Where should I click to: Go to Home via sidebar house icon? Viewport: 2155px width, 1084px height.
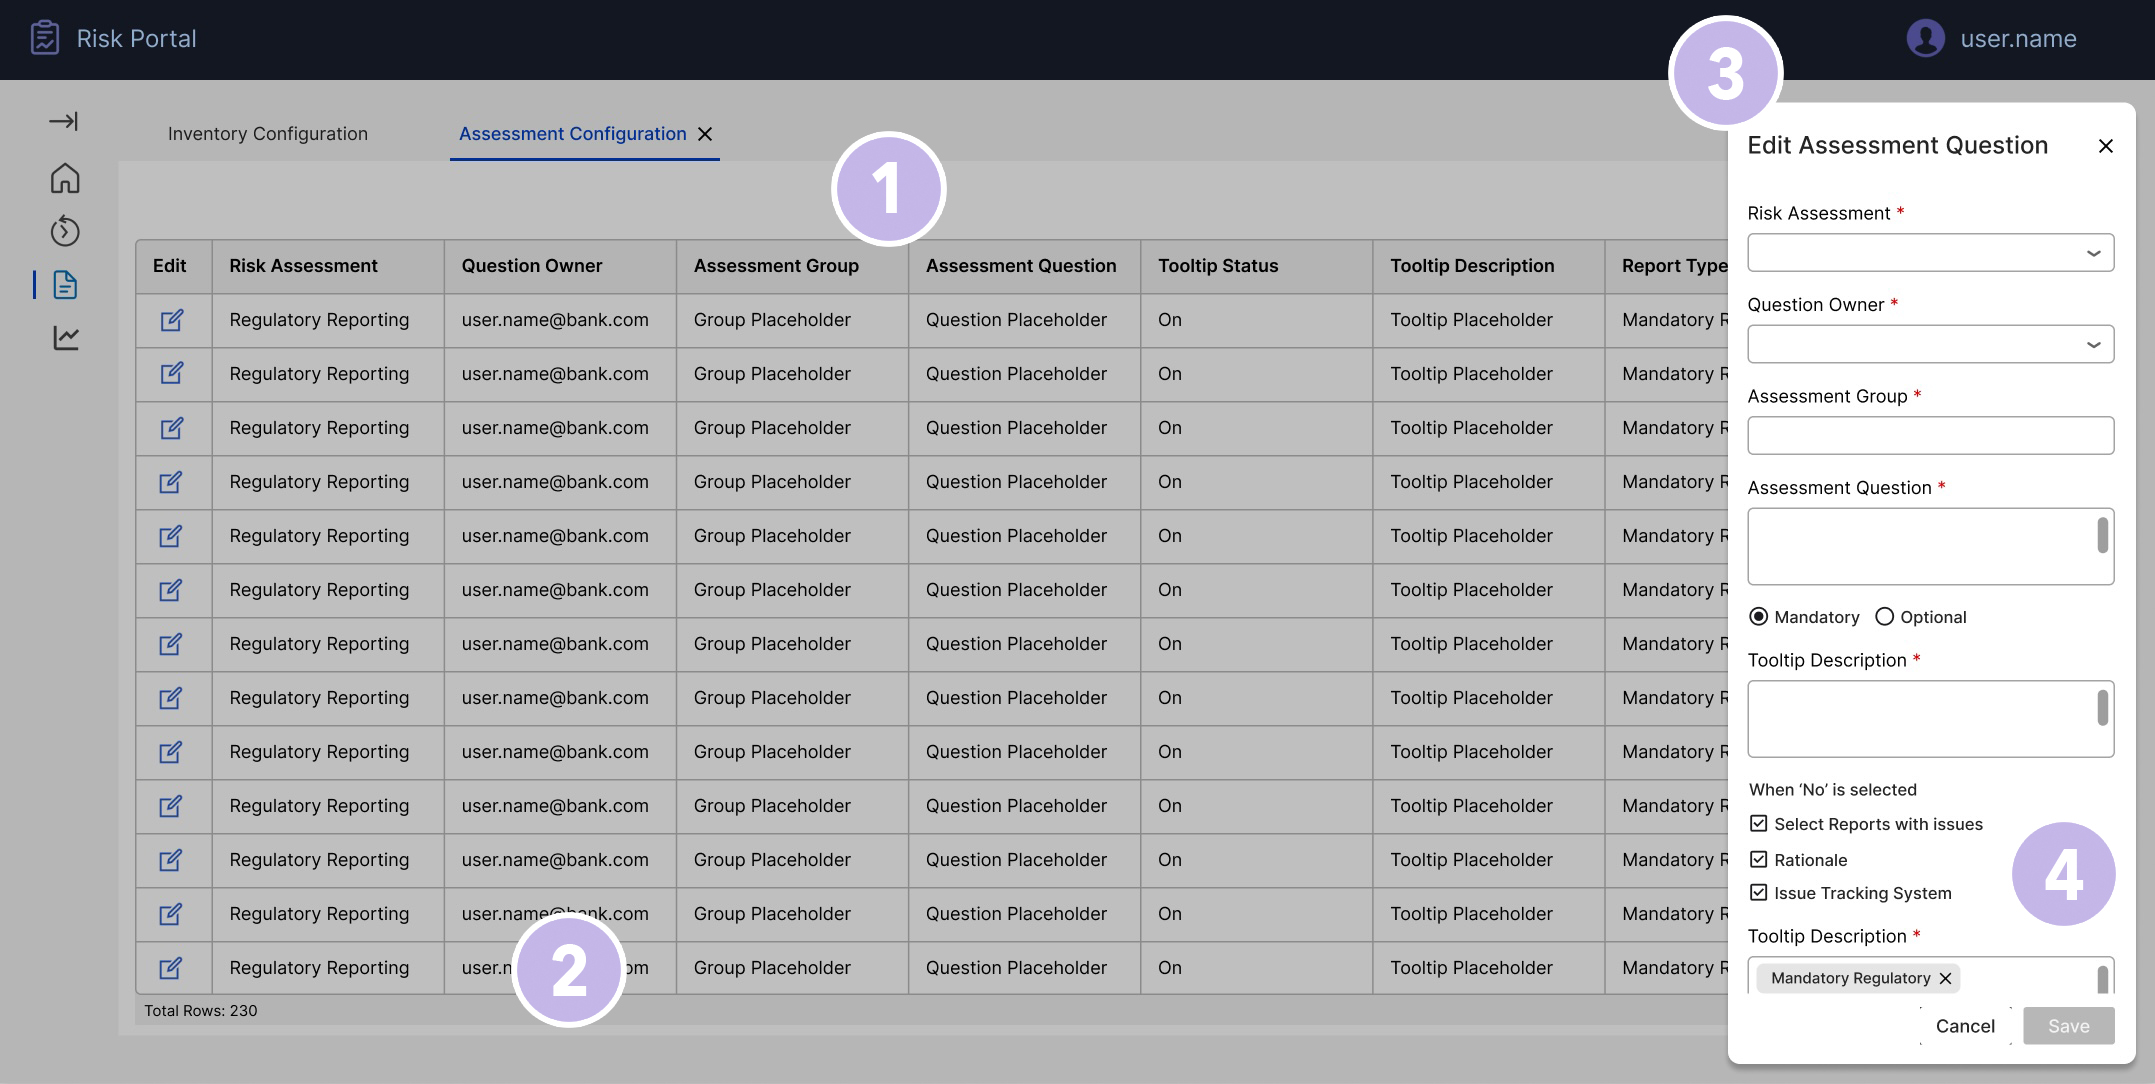click(x=65, y=178)
